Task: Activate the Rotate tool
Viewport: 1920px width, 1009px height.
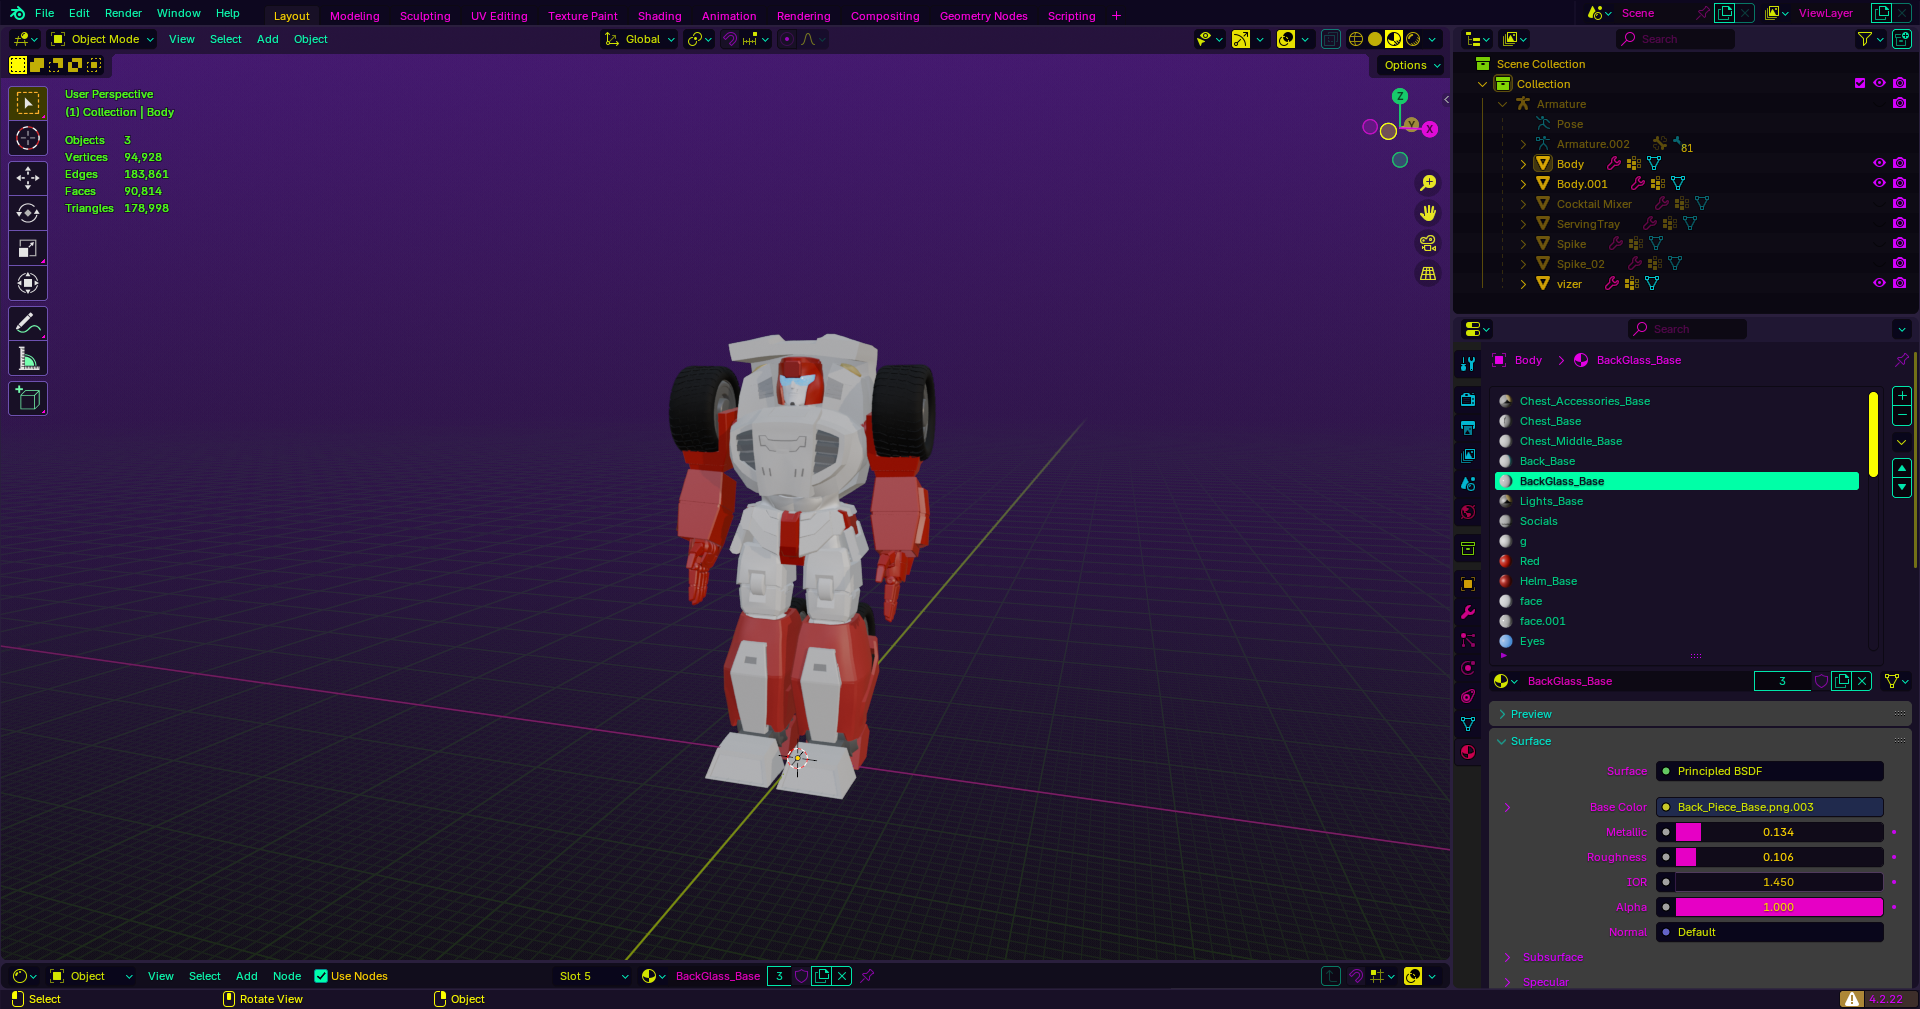Action: pyautogui.click(x=28, y=213)
